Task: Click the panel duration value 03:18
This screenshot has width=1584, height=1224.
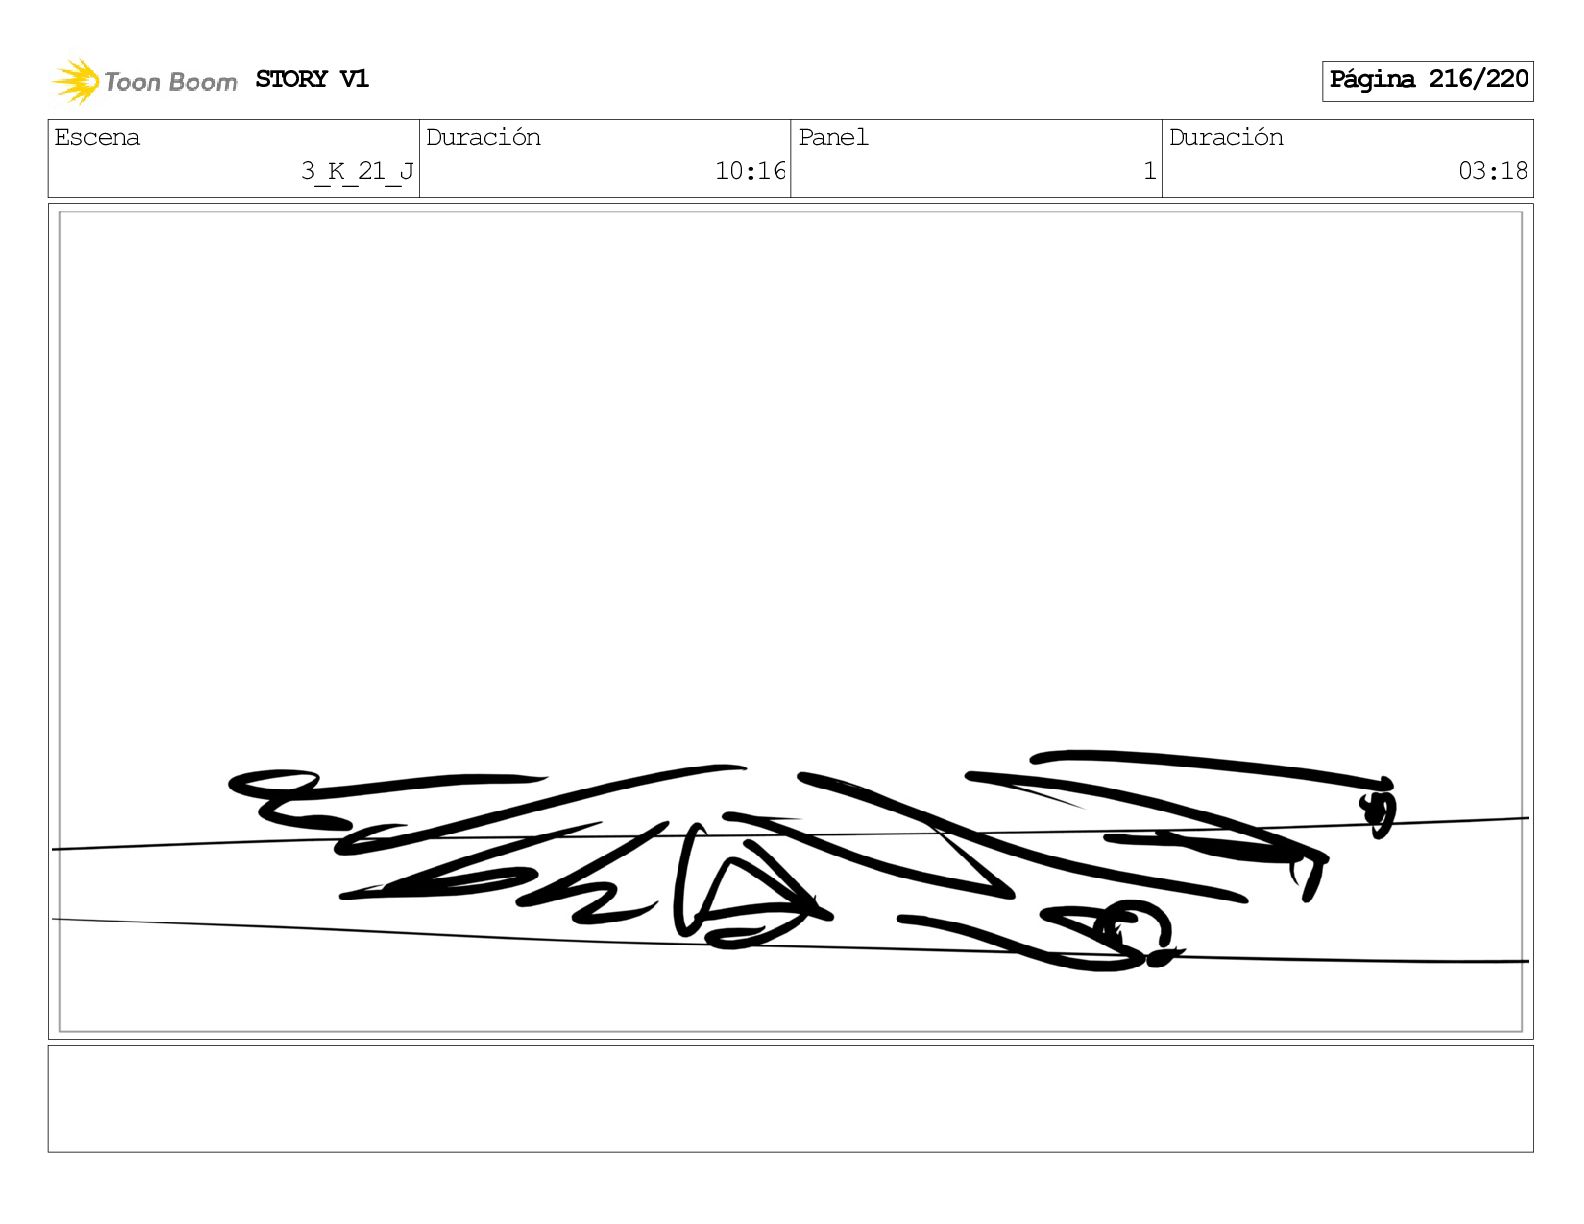Action: click(1493, 171)
